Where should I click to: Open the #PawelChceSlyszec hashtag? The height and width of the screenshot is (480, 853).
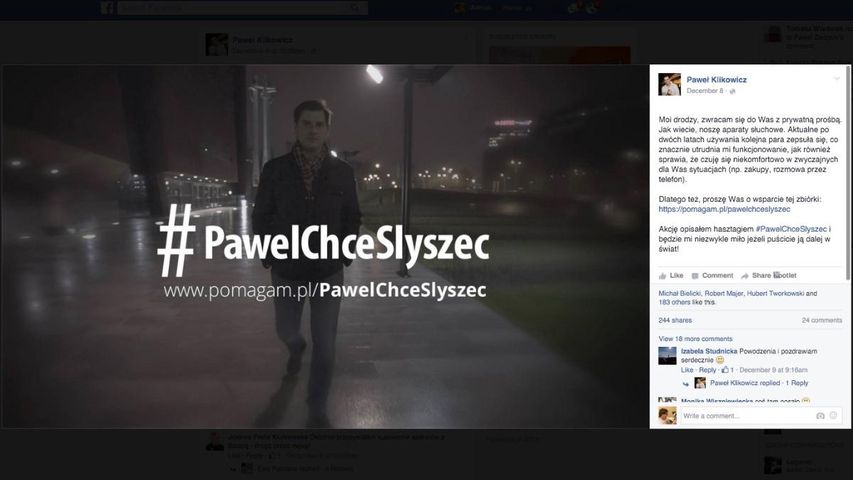pos(791,229)
